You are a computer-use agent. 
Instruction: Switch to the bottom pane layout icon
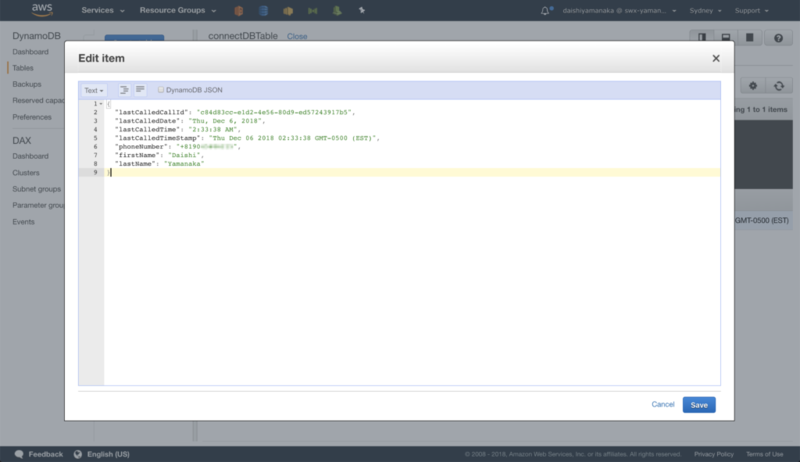pos(726,37)
